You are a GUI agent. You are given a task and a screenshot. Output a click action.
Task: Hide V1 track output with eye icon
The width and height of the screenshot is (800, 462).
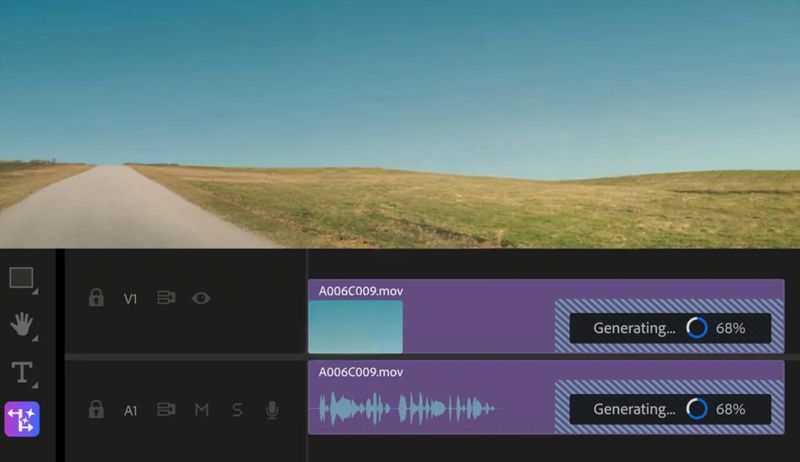click(x=201, y=298)
